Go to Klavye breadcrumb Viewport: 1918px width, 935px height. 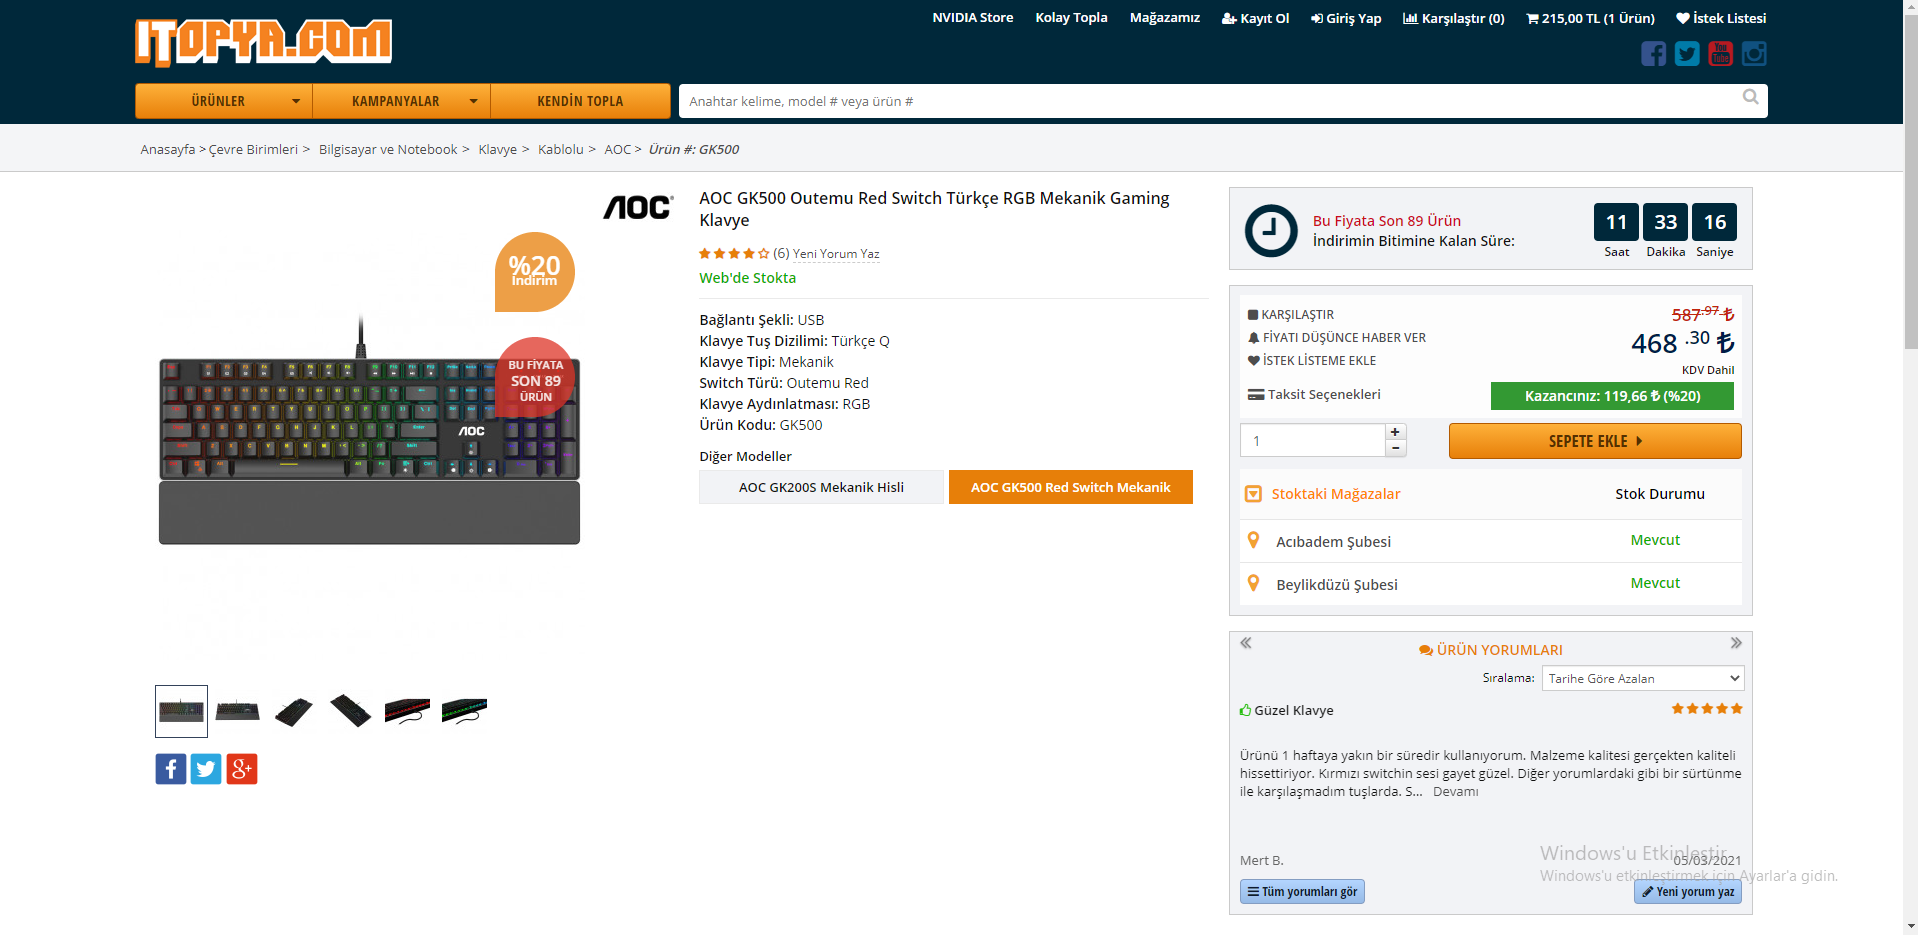[x=497, y=150]
